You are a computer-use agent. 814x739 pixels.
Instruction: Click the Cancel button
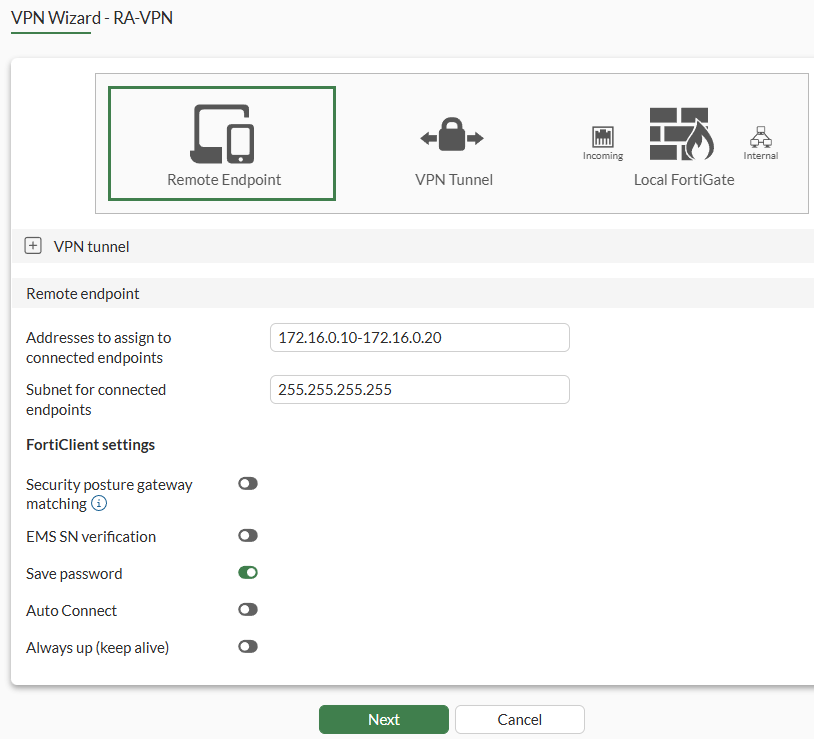tap(519, 719)
